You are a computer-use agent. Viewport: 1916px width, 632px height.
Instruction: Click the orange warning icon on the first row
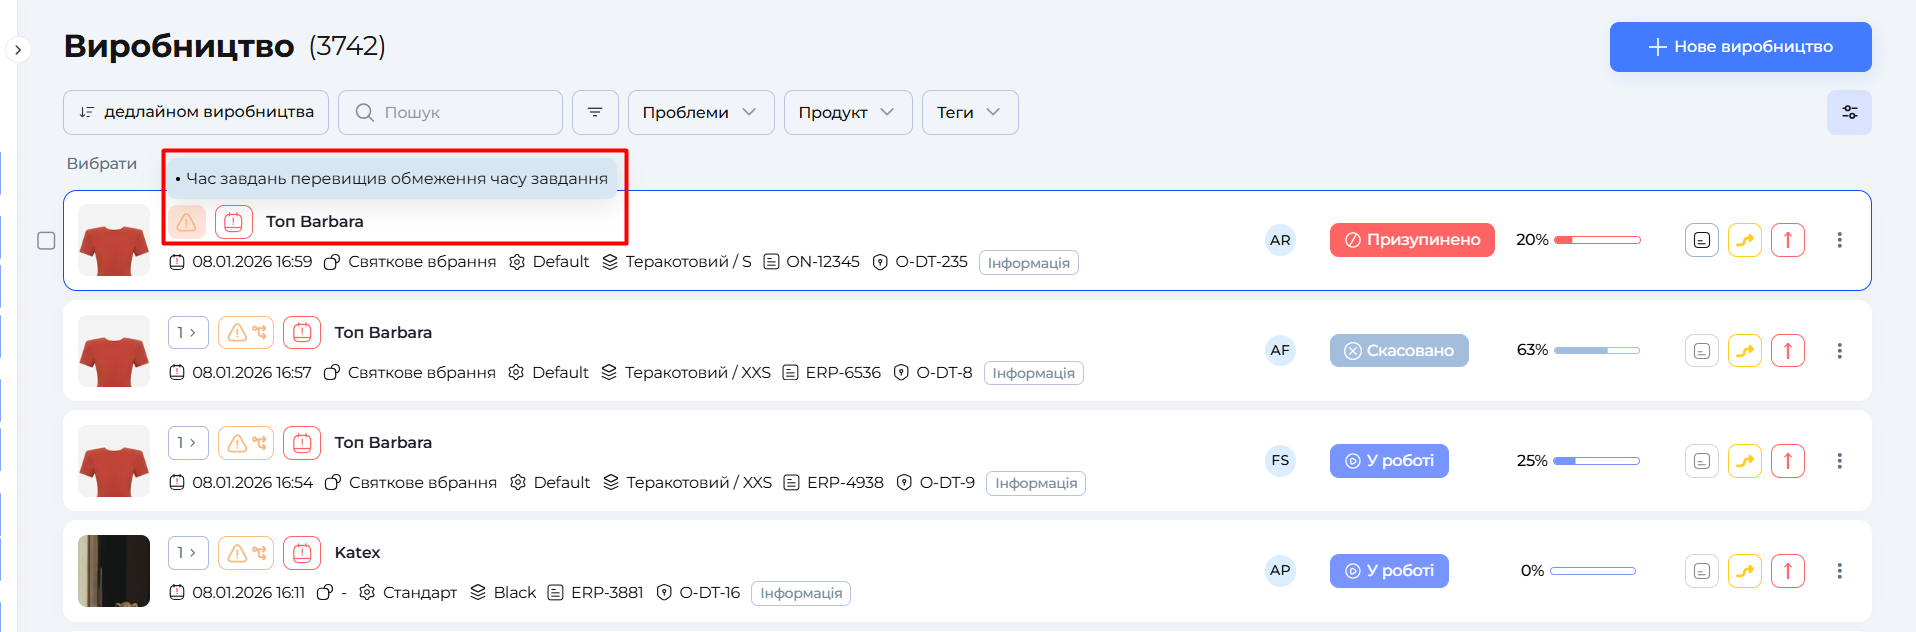pyautogui.click(x=187, y=222)
